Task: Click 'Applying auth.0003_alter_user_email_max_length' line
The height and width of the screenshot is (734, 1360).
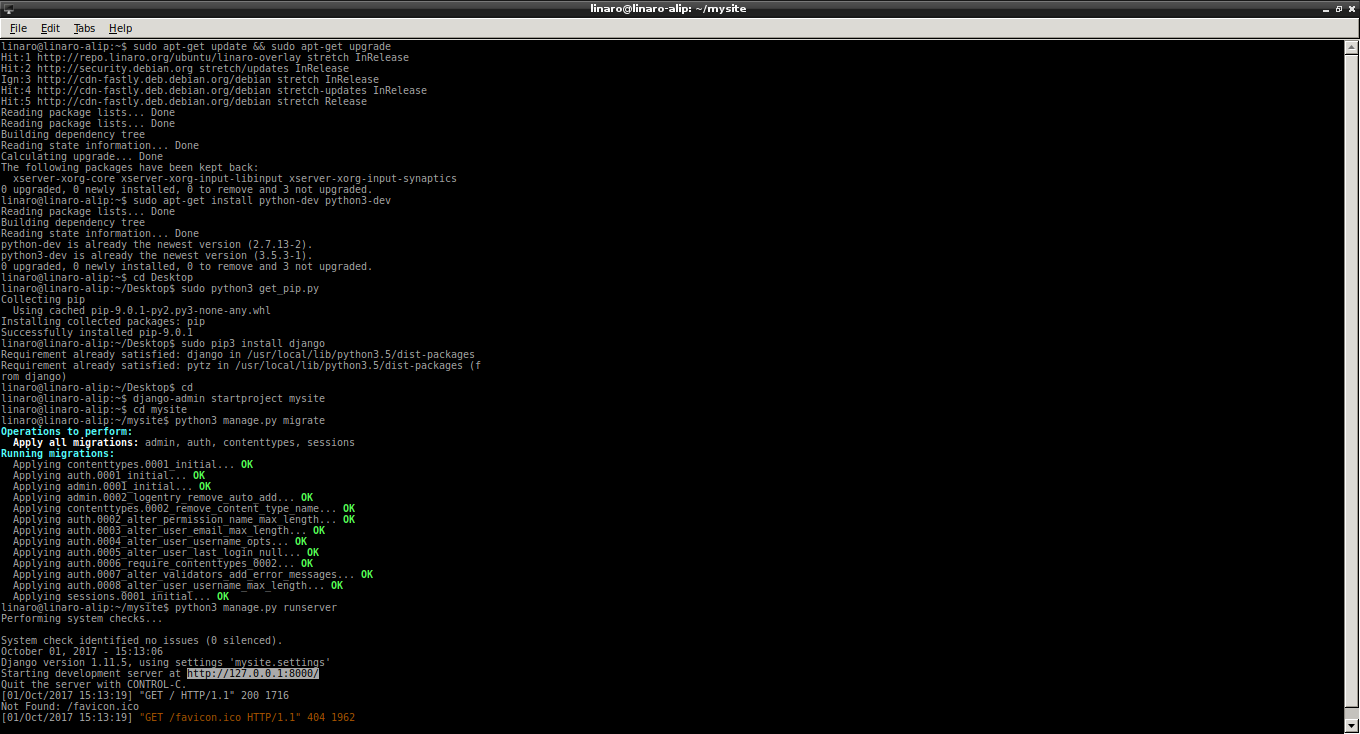Action: [169, 531]
